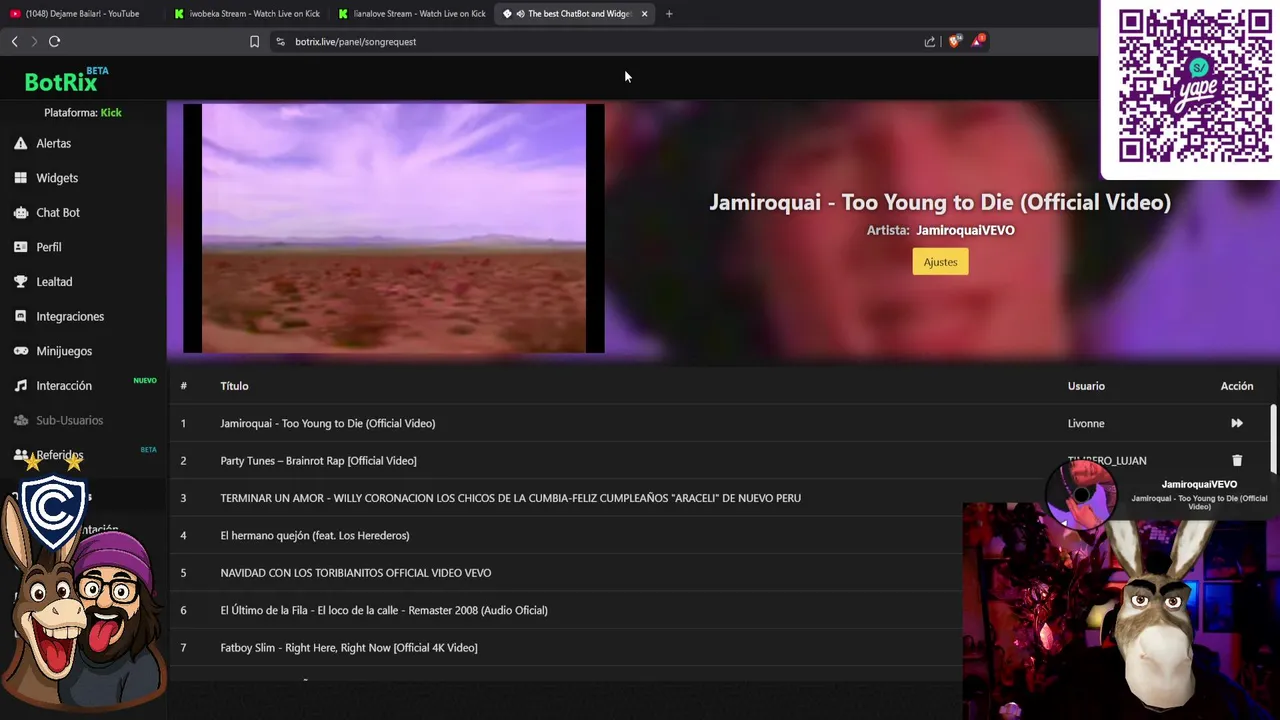Screen dimensions: 1280x720
Task: Click the yellow Ajustes button
Action: [940, 262]
